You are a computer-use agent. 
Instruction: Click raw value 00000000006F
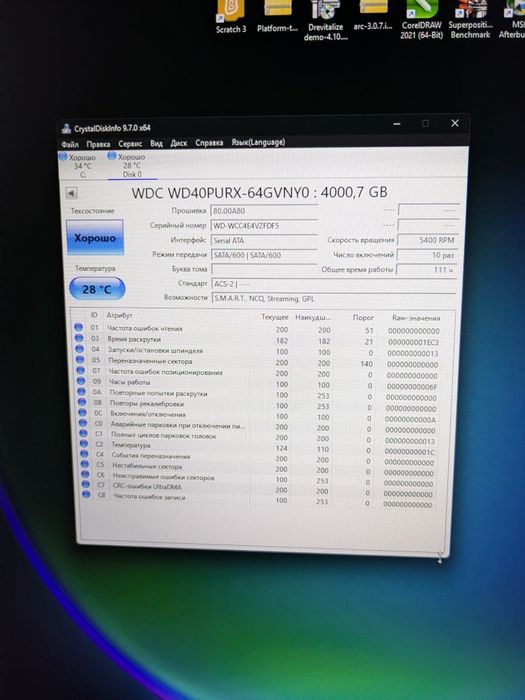(412, 387)
